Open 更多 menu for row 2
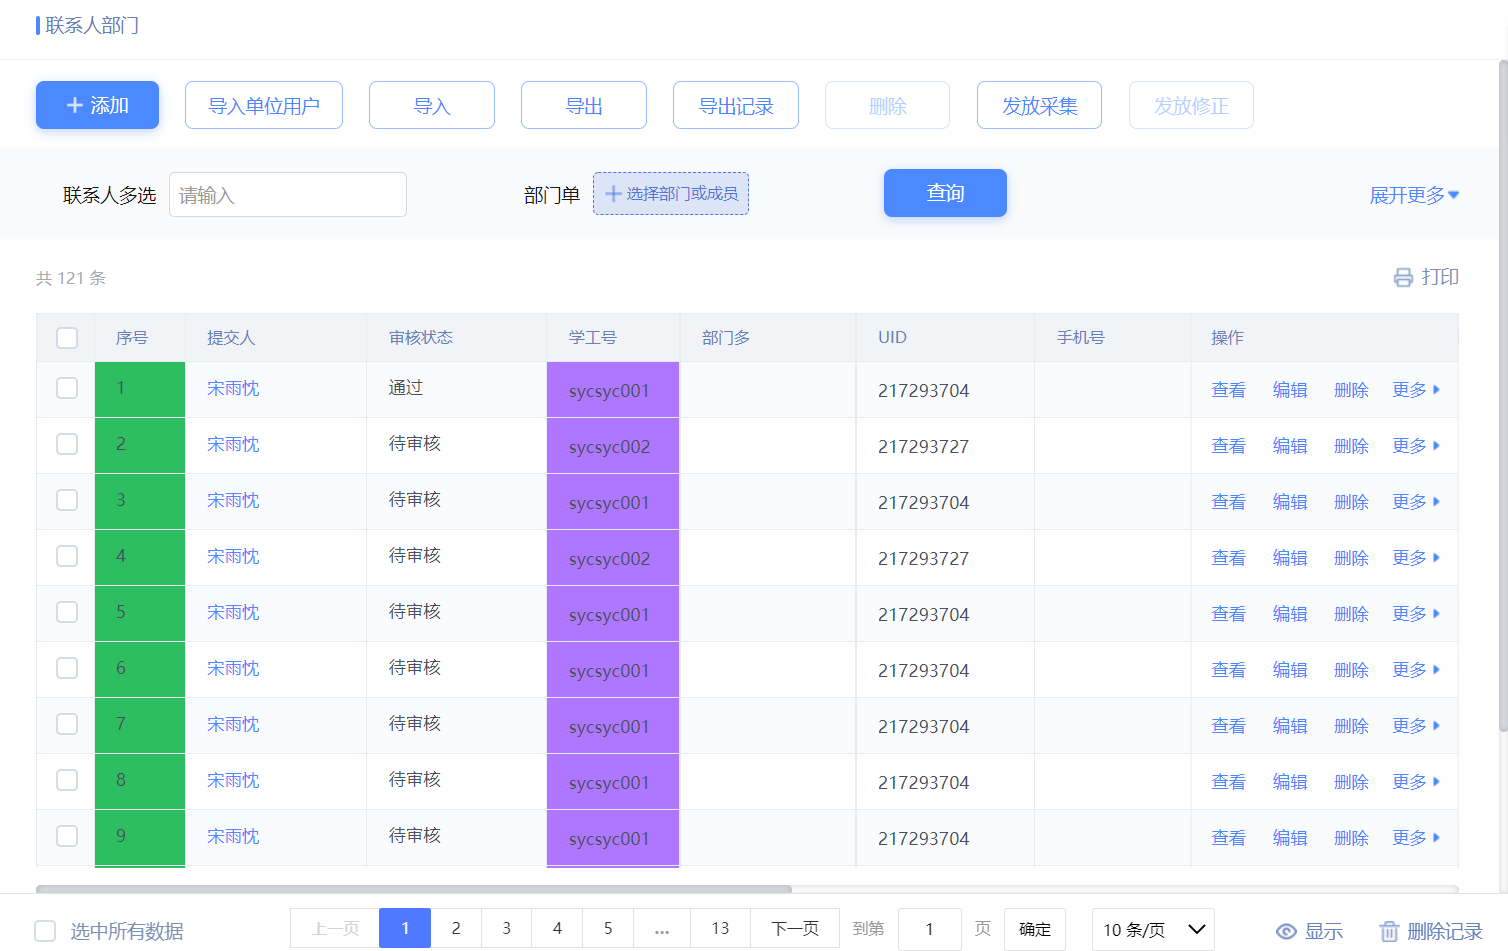 point(1416,446)
